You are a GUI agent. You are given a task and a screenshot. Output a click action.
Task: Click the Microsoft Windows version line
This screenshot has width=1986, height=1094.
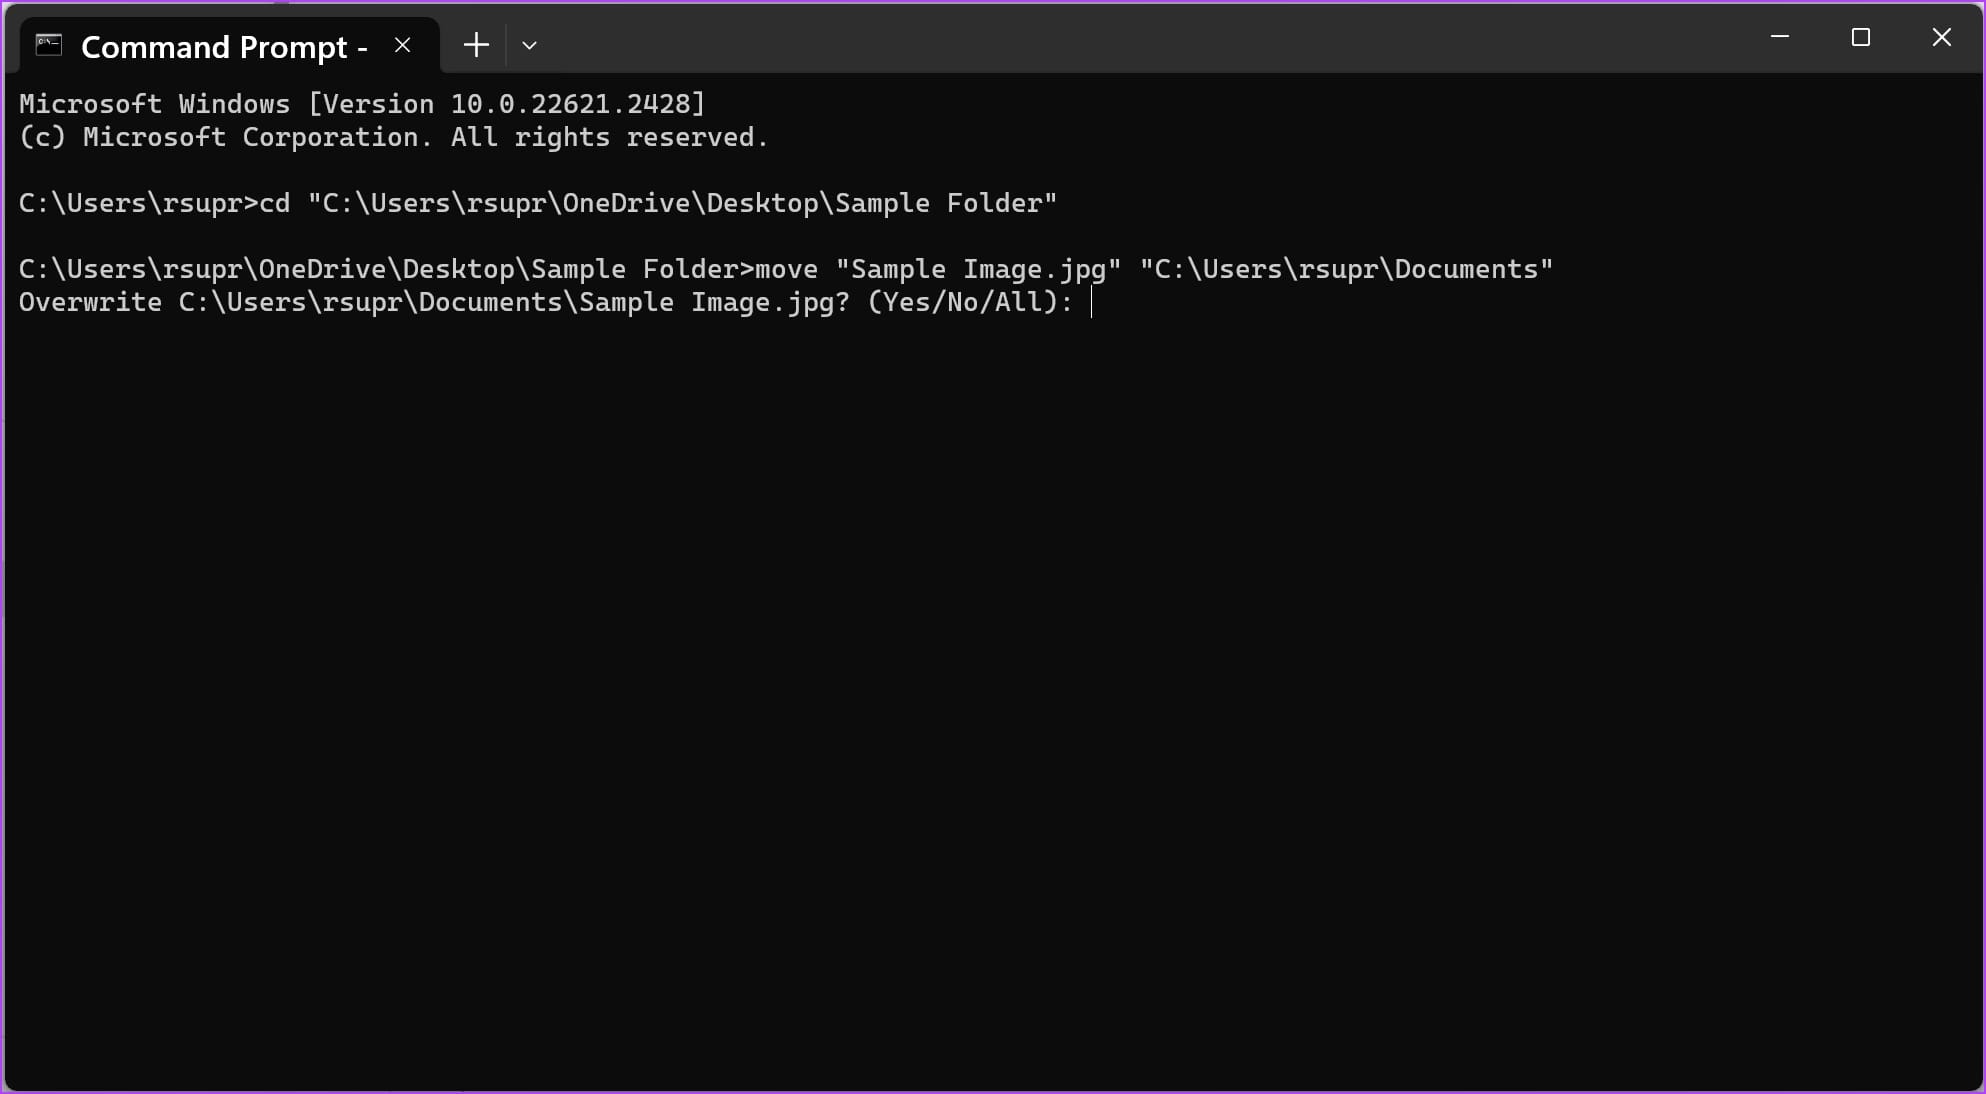pyautogui.click(x=362, y=104)
